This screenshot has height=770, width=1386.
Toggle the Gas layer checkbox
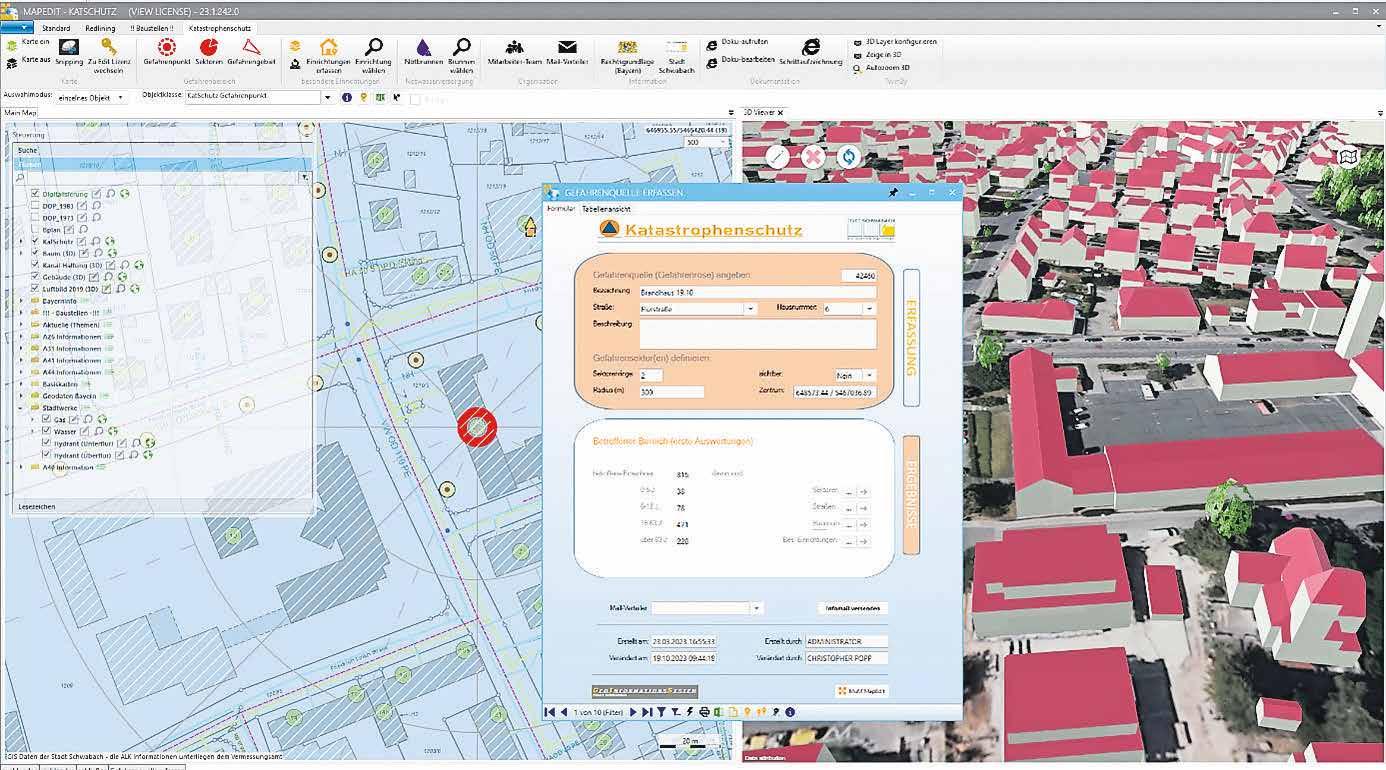click(46, 419)
